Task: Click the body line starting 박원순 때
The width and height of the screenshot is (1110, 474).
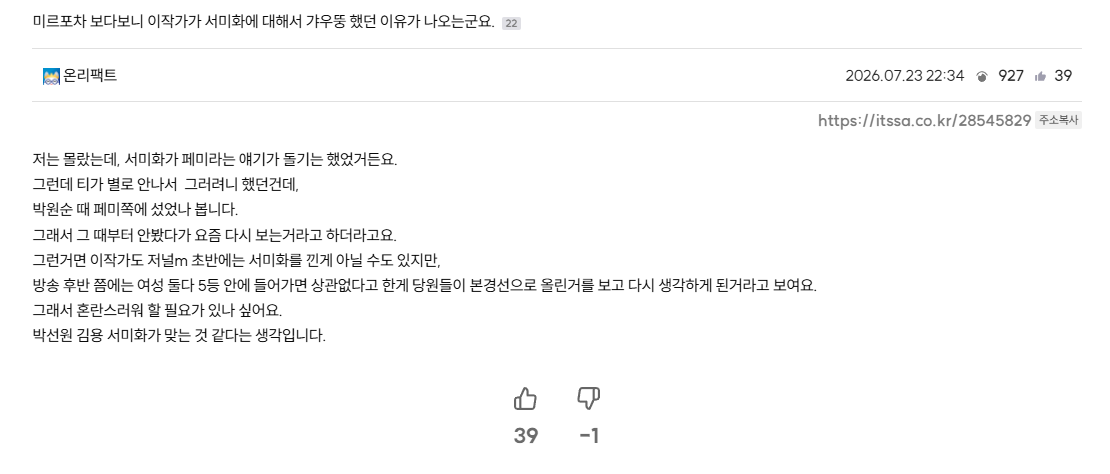Action: tap(135, 209)
